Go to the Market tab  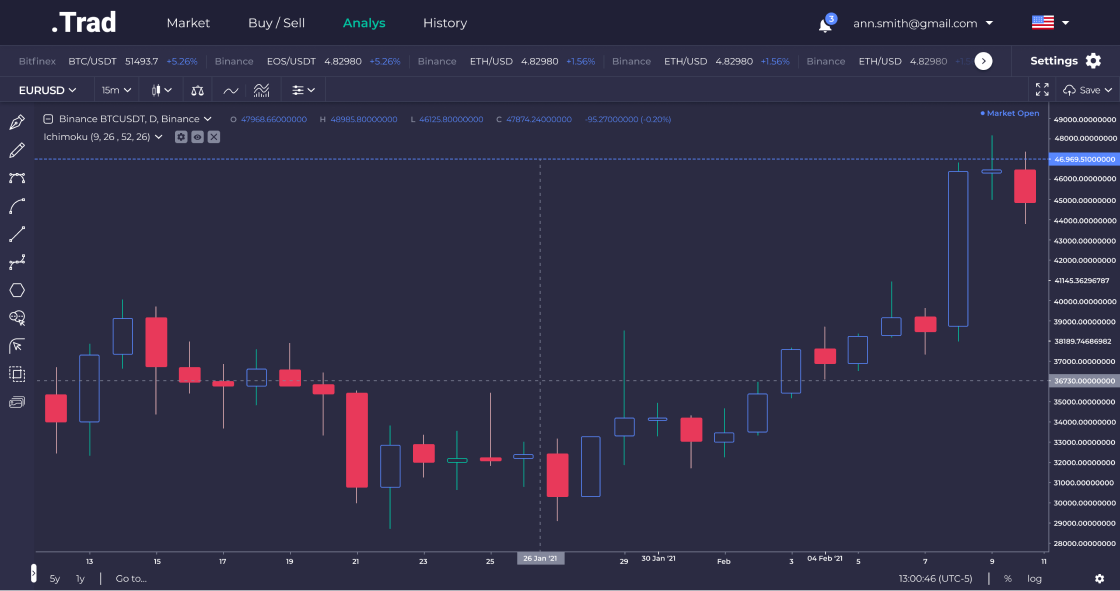pos(188,23)
